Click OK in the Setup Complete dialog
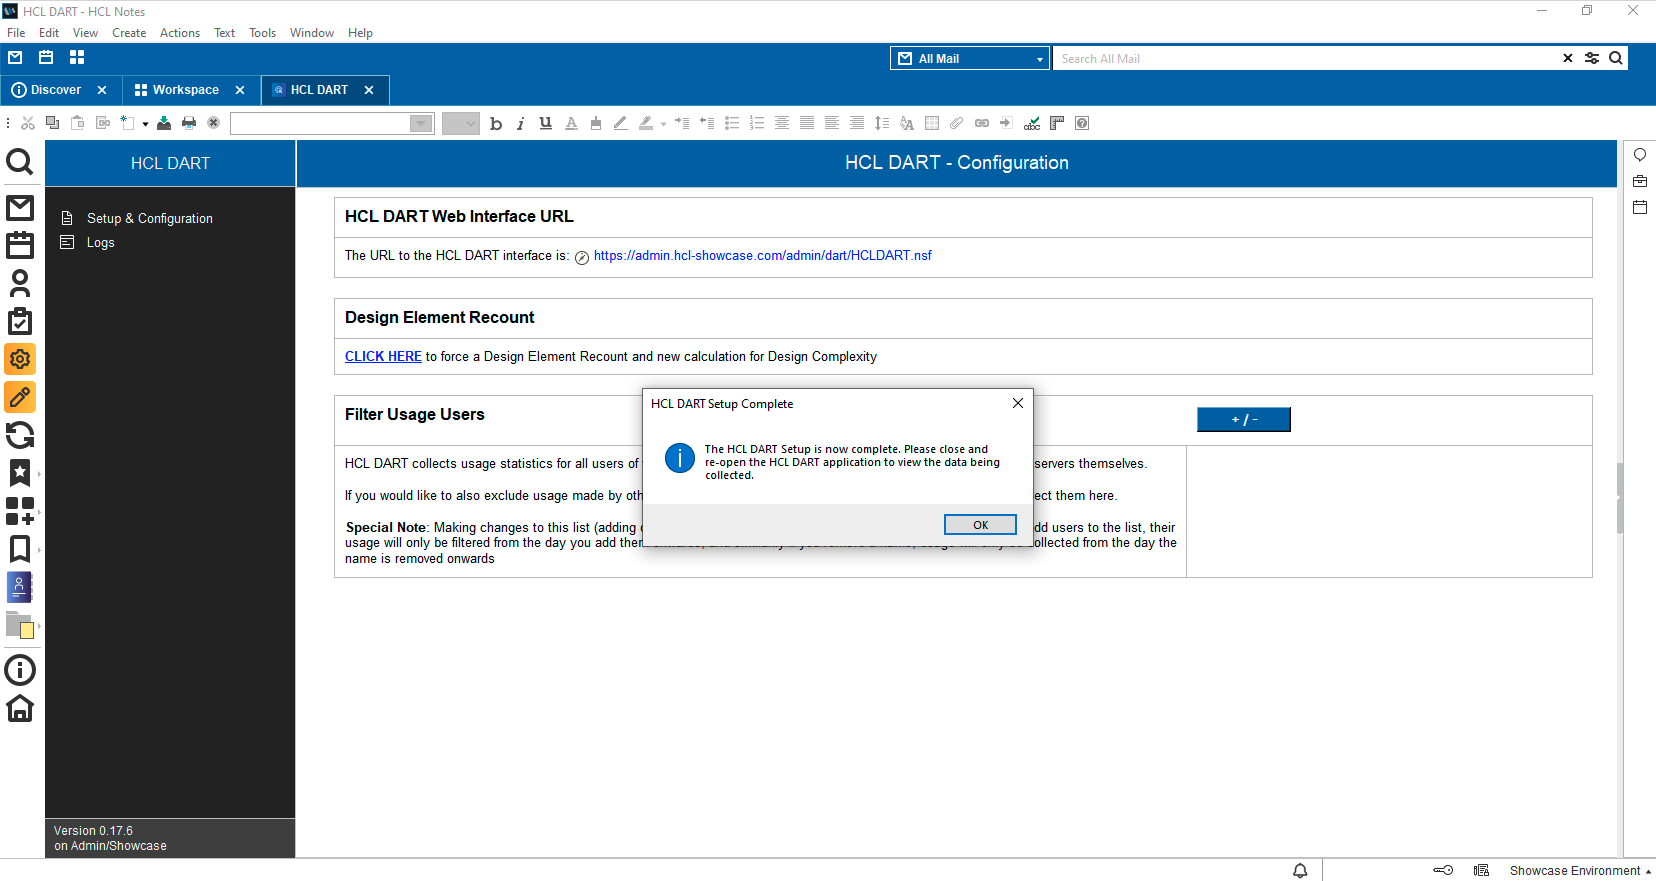Image resolution: width=1656 pixels, height=881 pixels. (980, 525)
